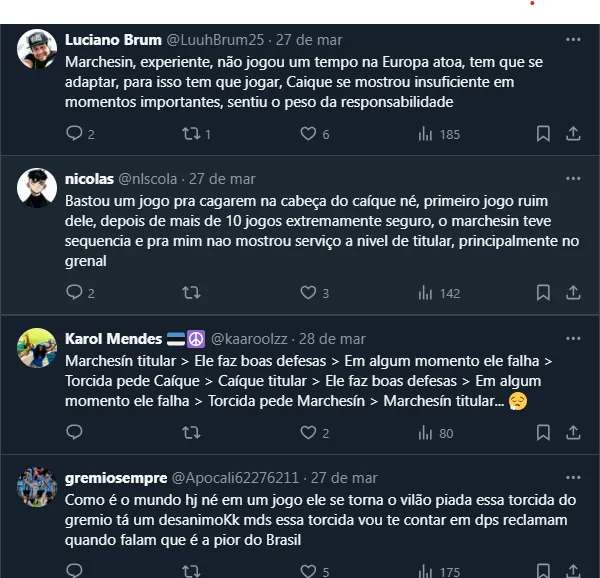This screenshot has width=600, height=578.
Task: Retweet Luciano Brum's post
Action: click(191, 134)
